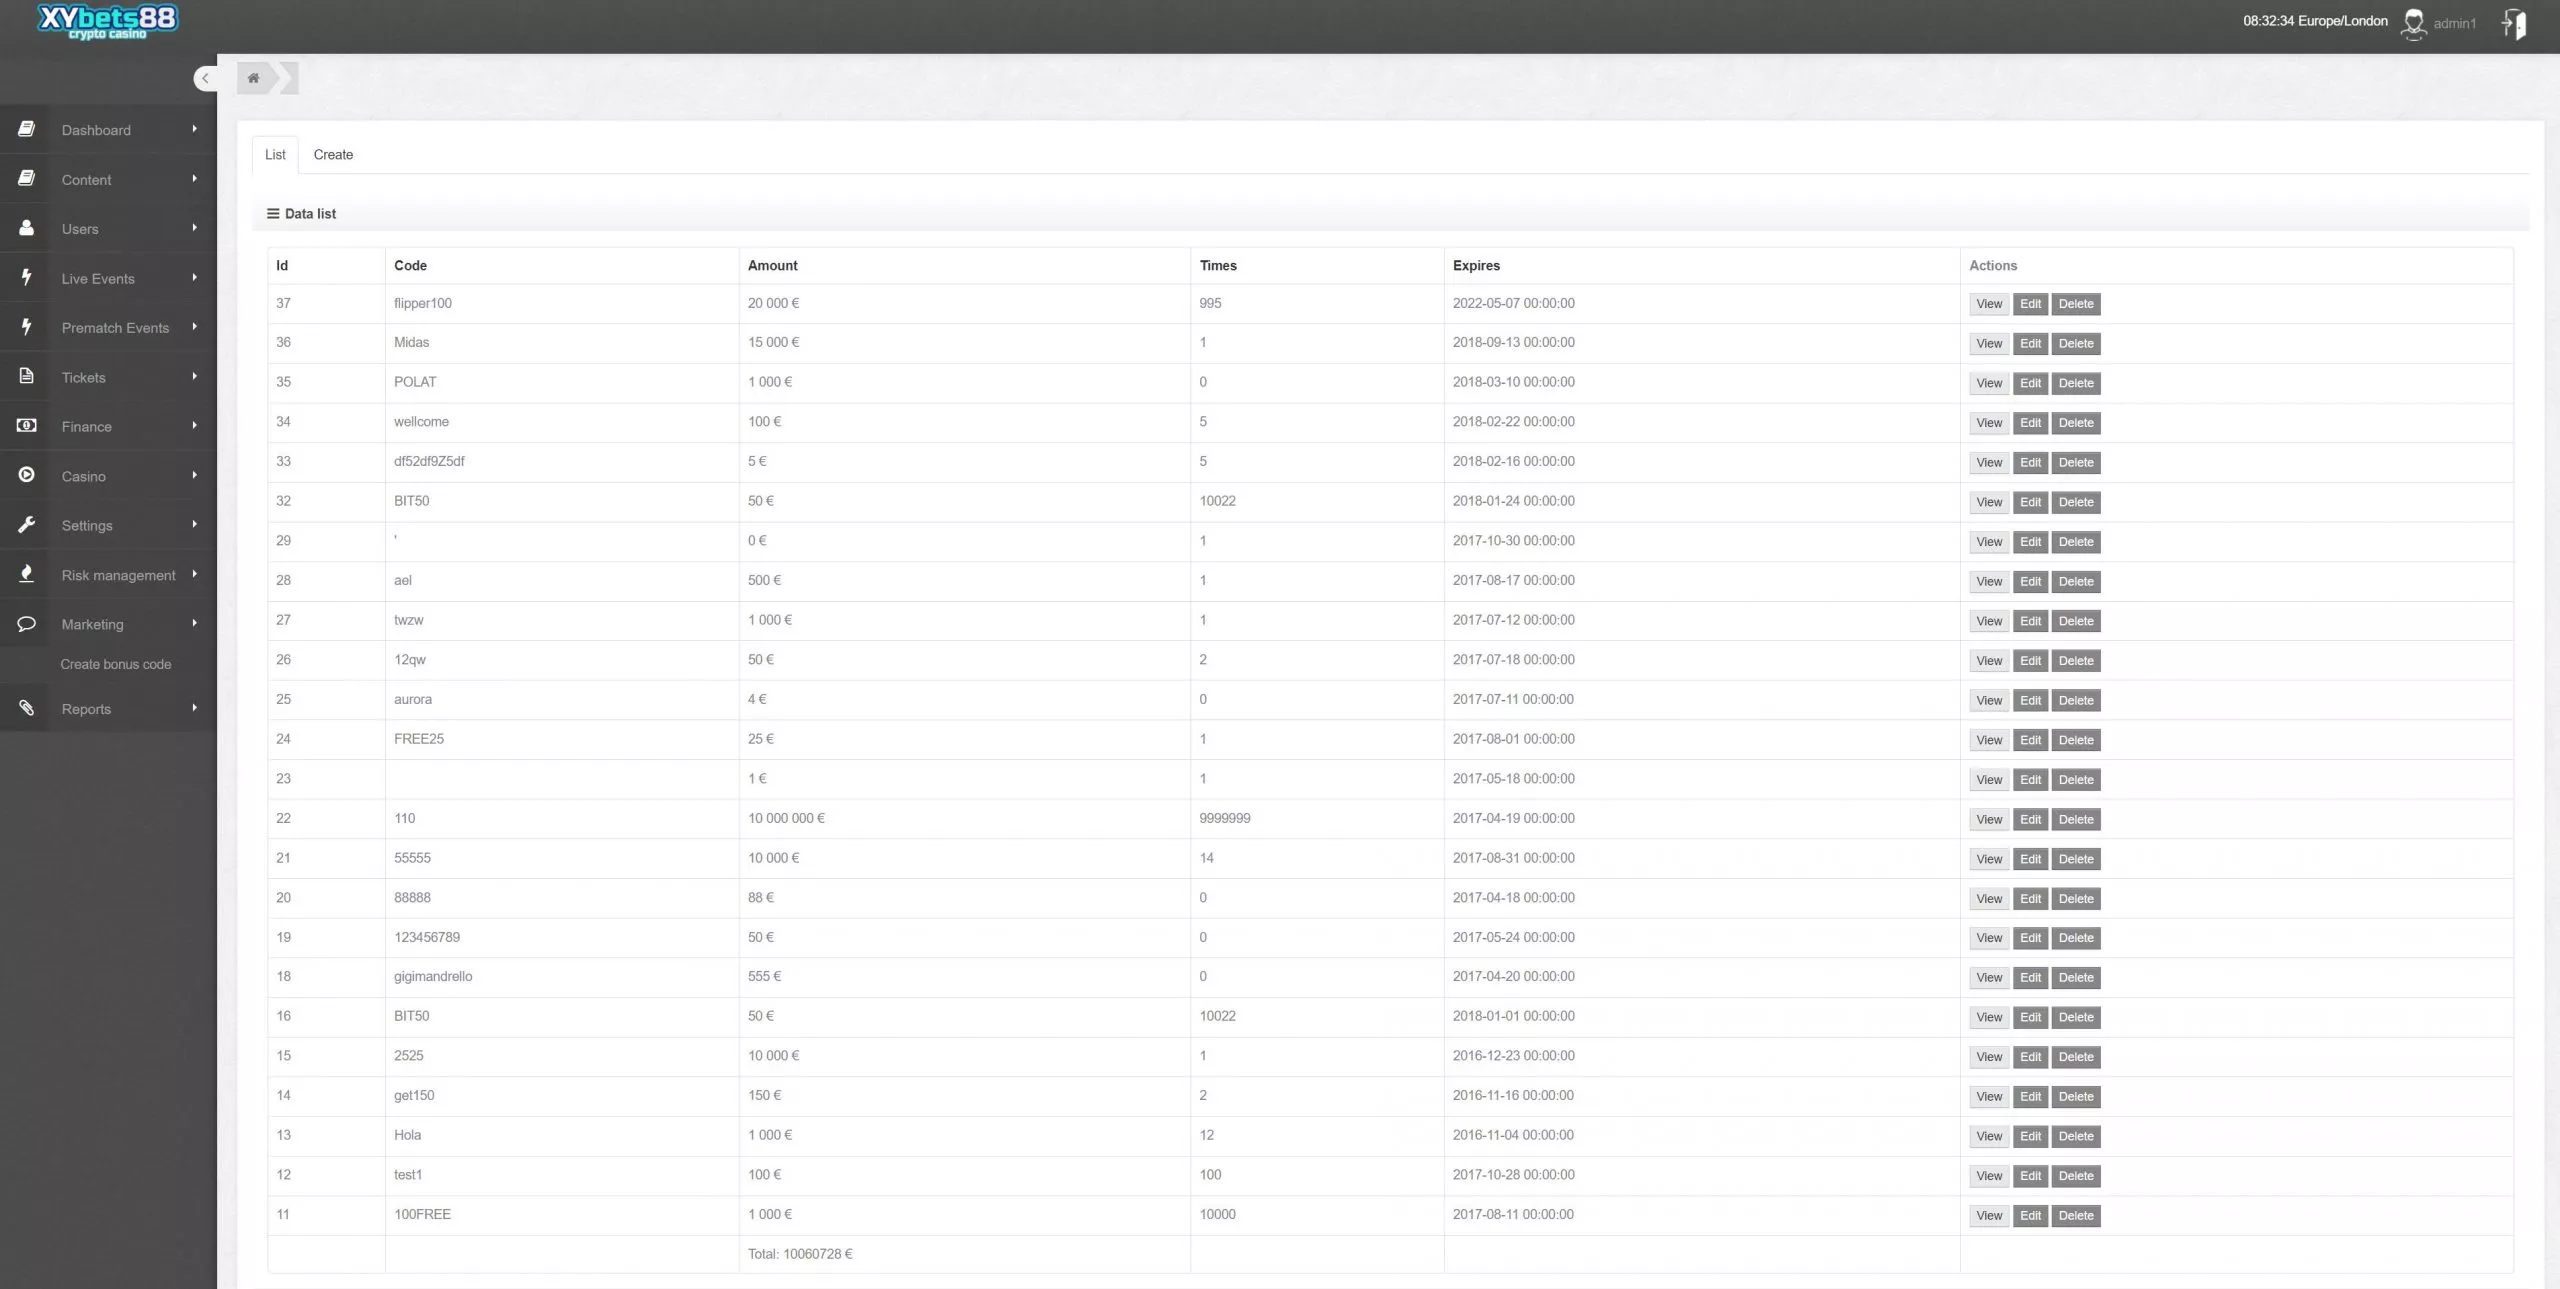Viewport: 2560px width, 1289px height.
Task: Expand the Tickets submenu arrow
Action: tap(194, 376)
